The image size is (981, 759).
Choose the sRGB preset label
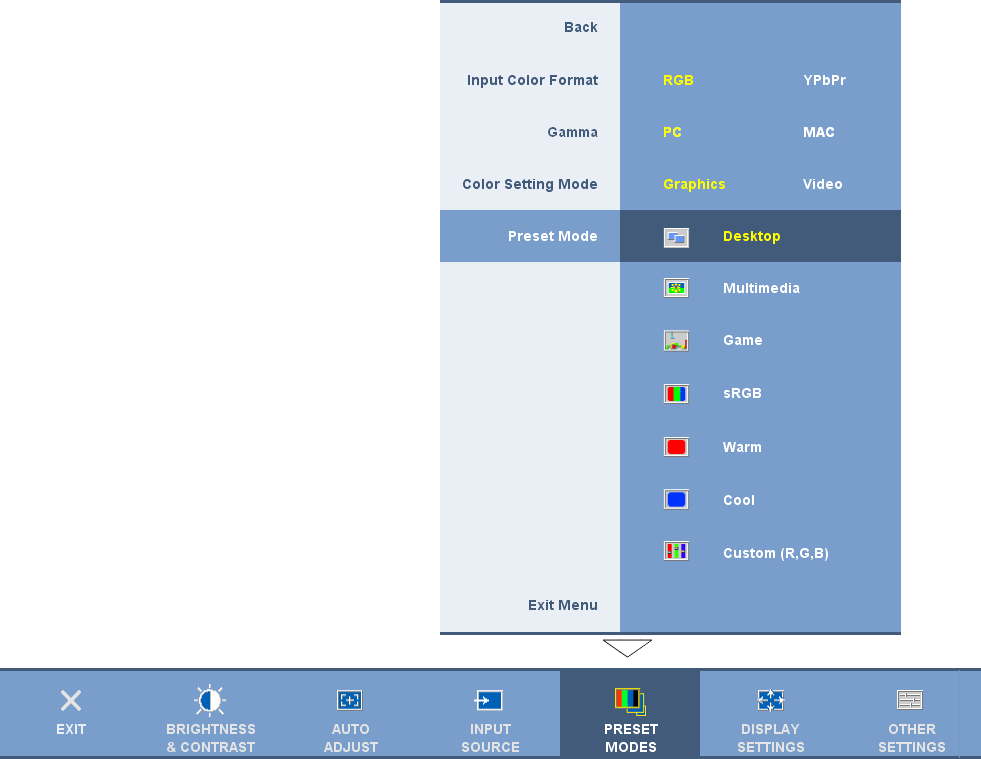point(742,394)
